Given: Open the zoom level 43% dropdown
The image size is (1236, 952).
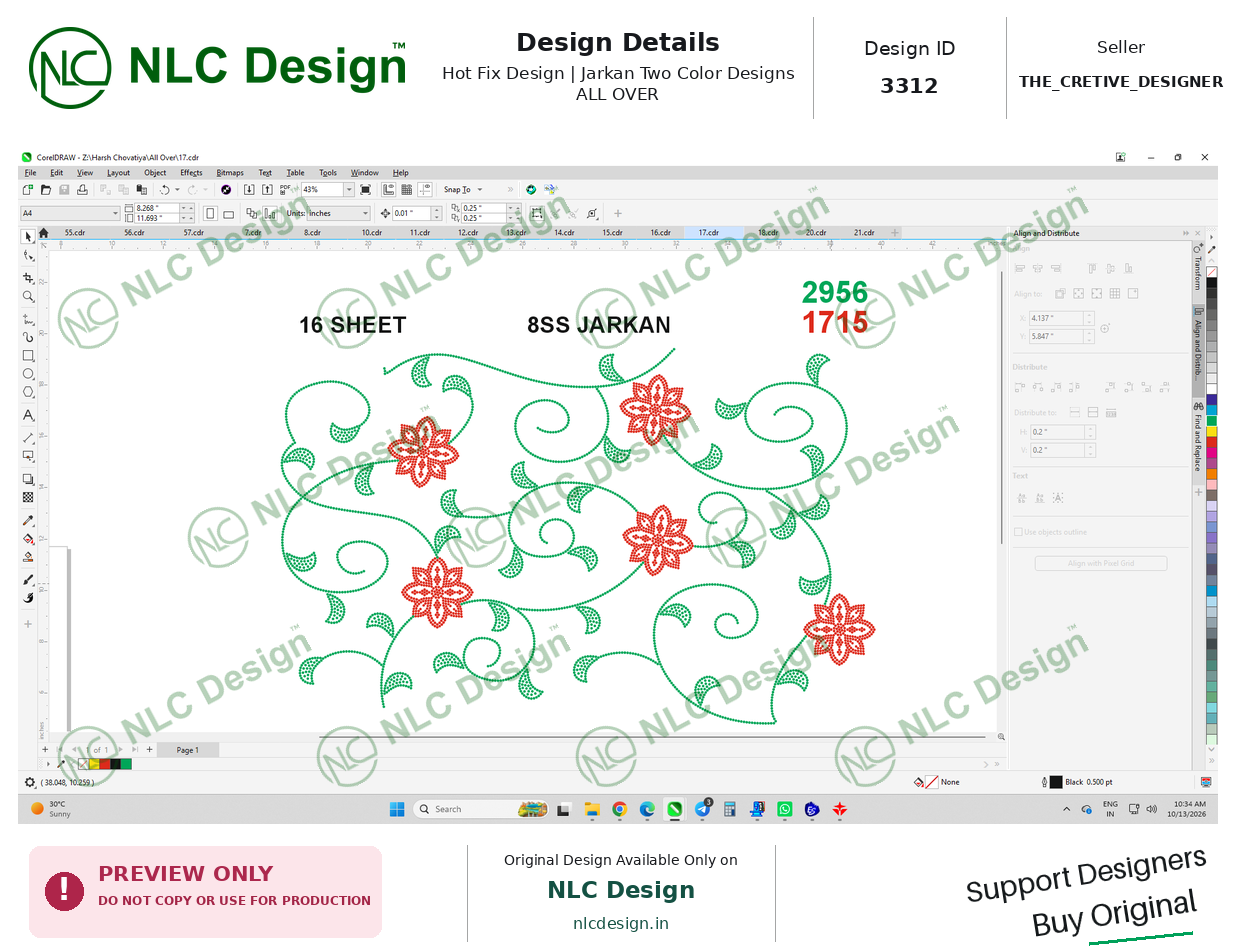Looking at the screenshot, I should coord(349,189).
